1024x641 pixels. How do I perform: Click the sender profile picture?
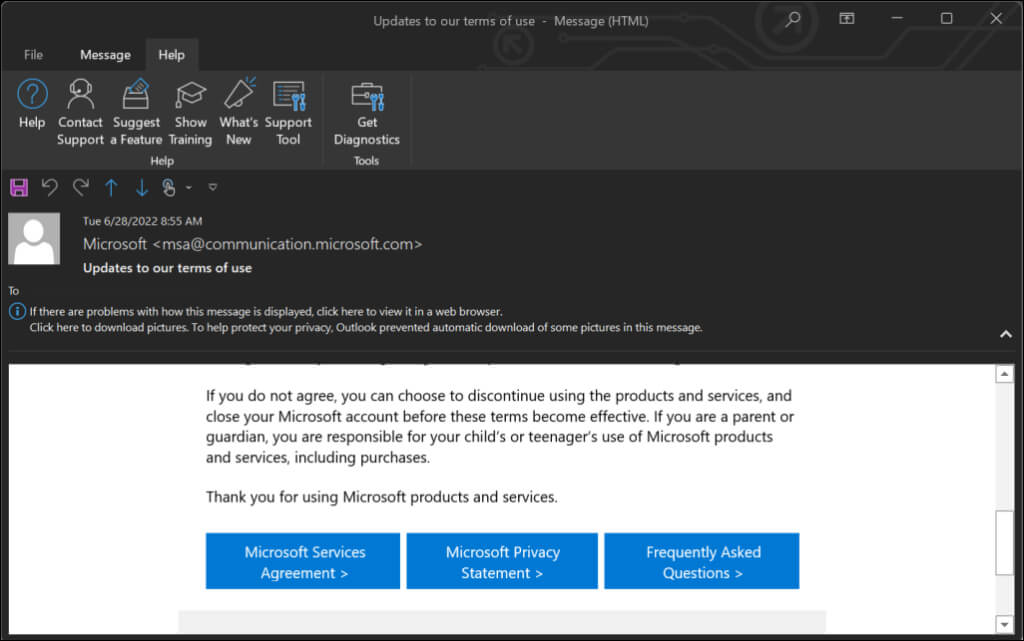click(x=34, y=238)
